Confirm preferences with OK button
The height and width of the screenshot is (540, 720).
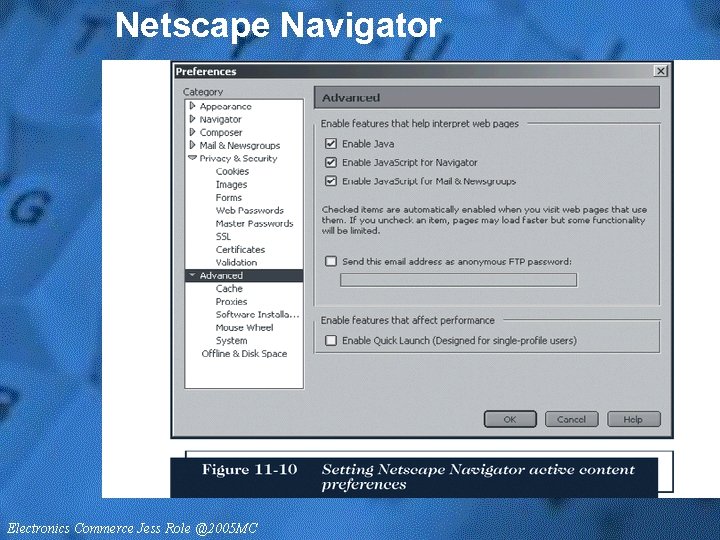(510, 419)
